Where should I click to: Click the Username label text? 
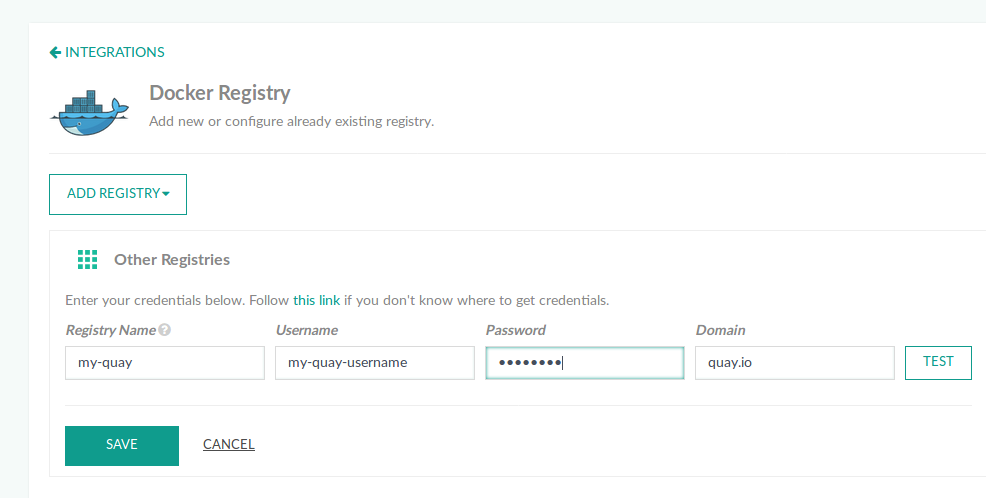pos(306,330)
